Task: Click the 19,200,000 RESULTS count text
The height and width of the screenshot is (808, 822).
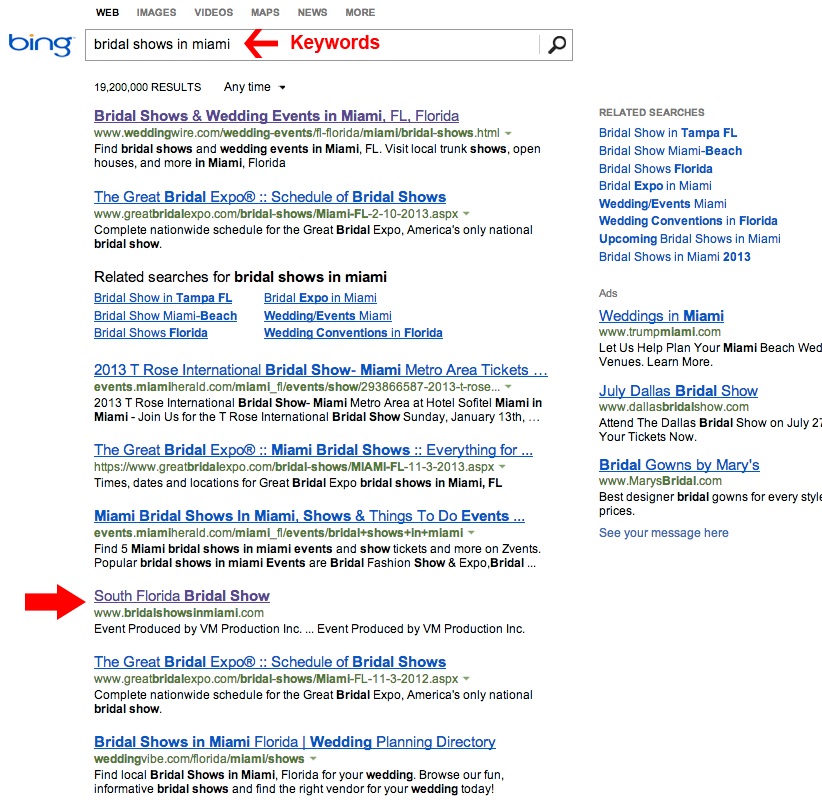Action: [x=147, y=87]
